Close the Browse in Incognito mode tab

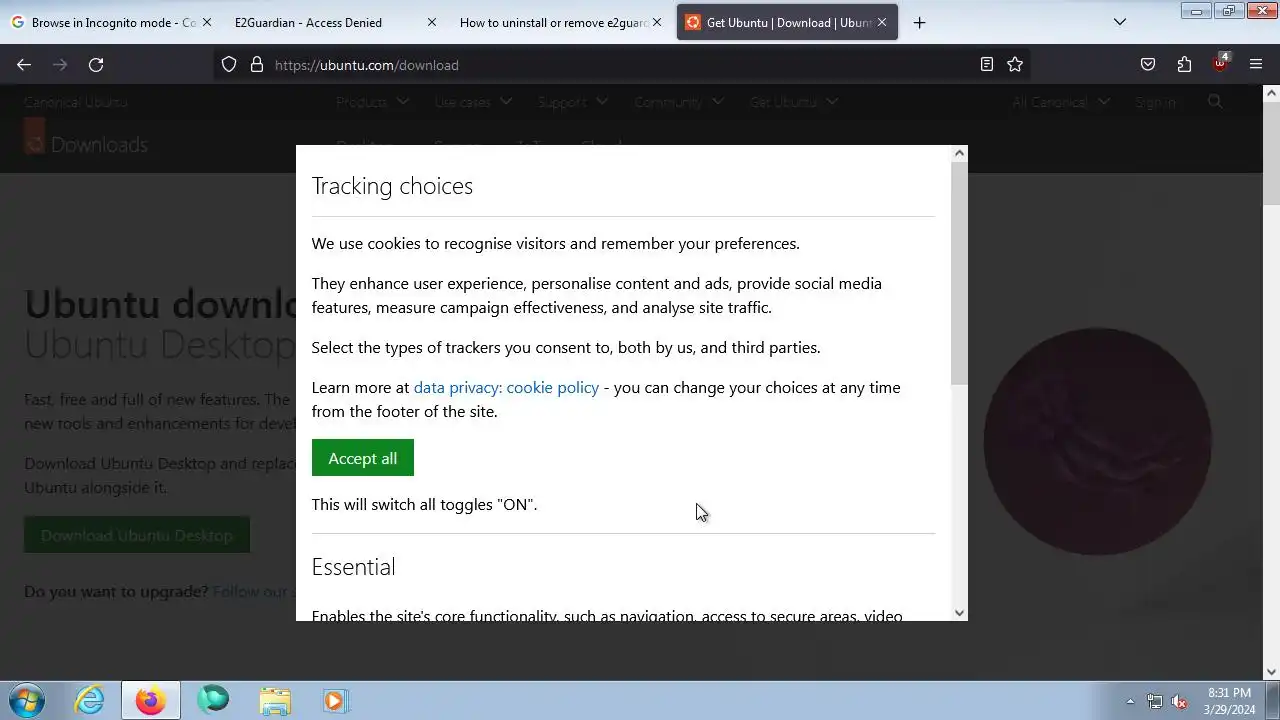click(x=207, y=22)
